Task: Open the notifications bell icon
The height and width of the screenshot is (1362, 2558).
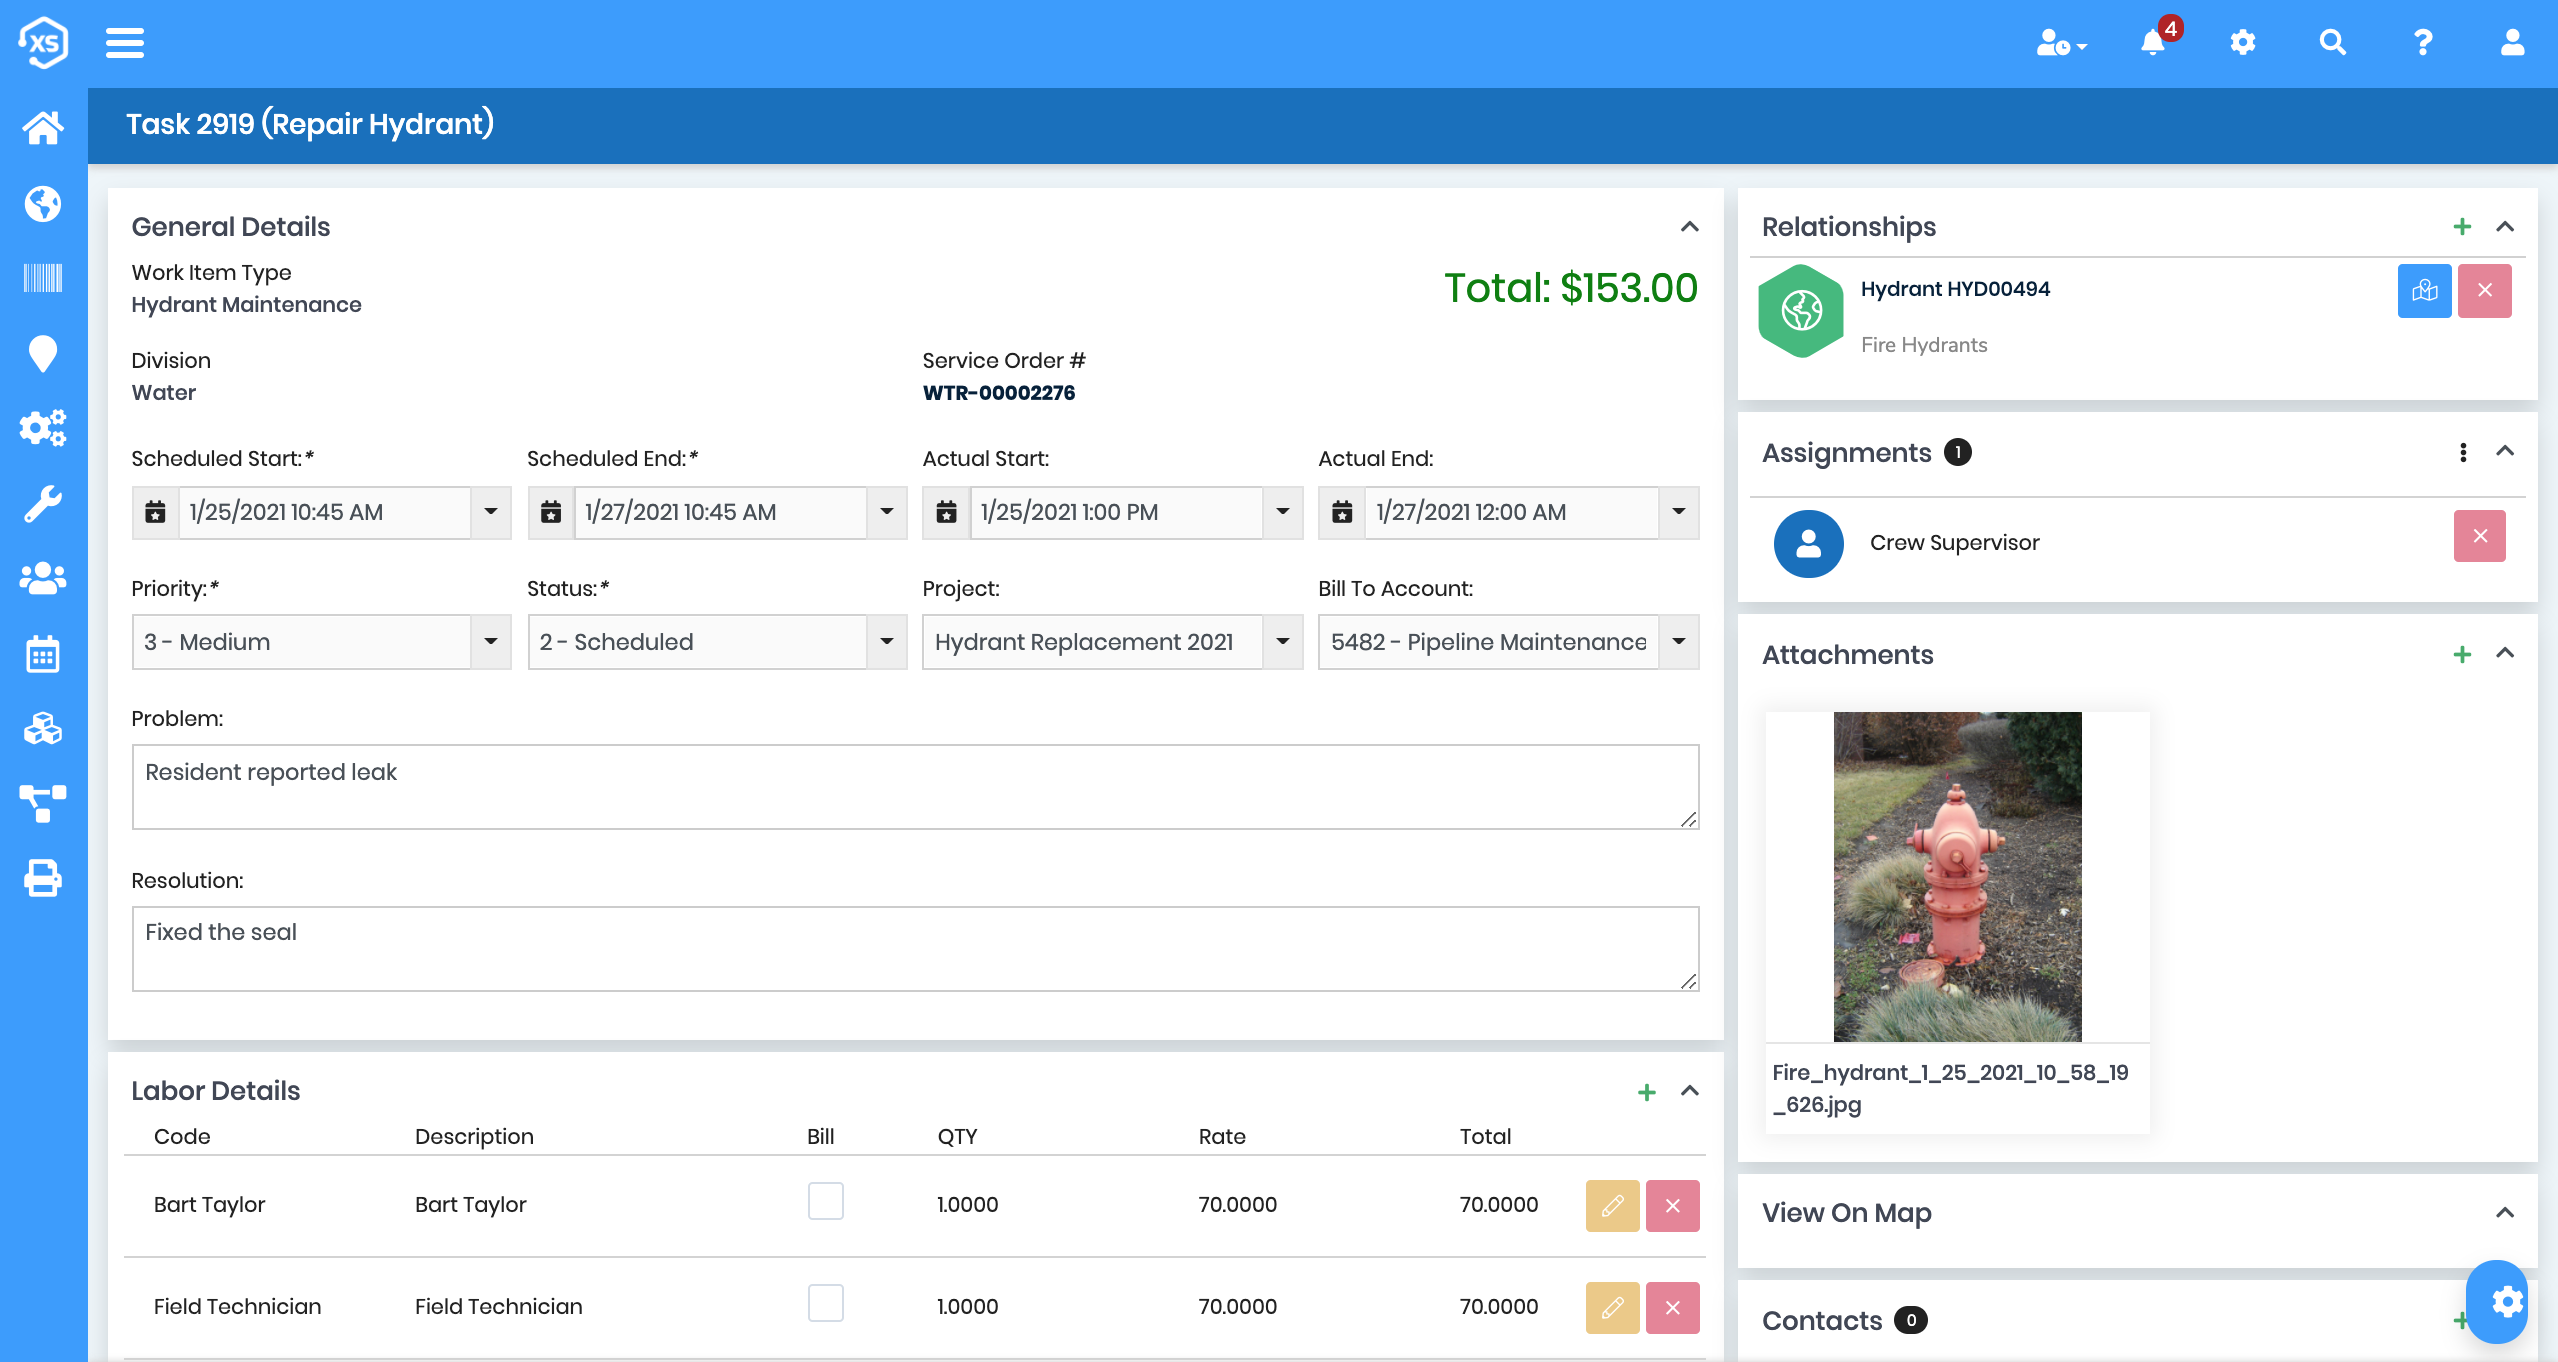Action: pyautogui.click(x=2153, y=43)
